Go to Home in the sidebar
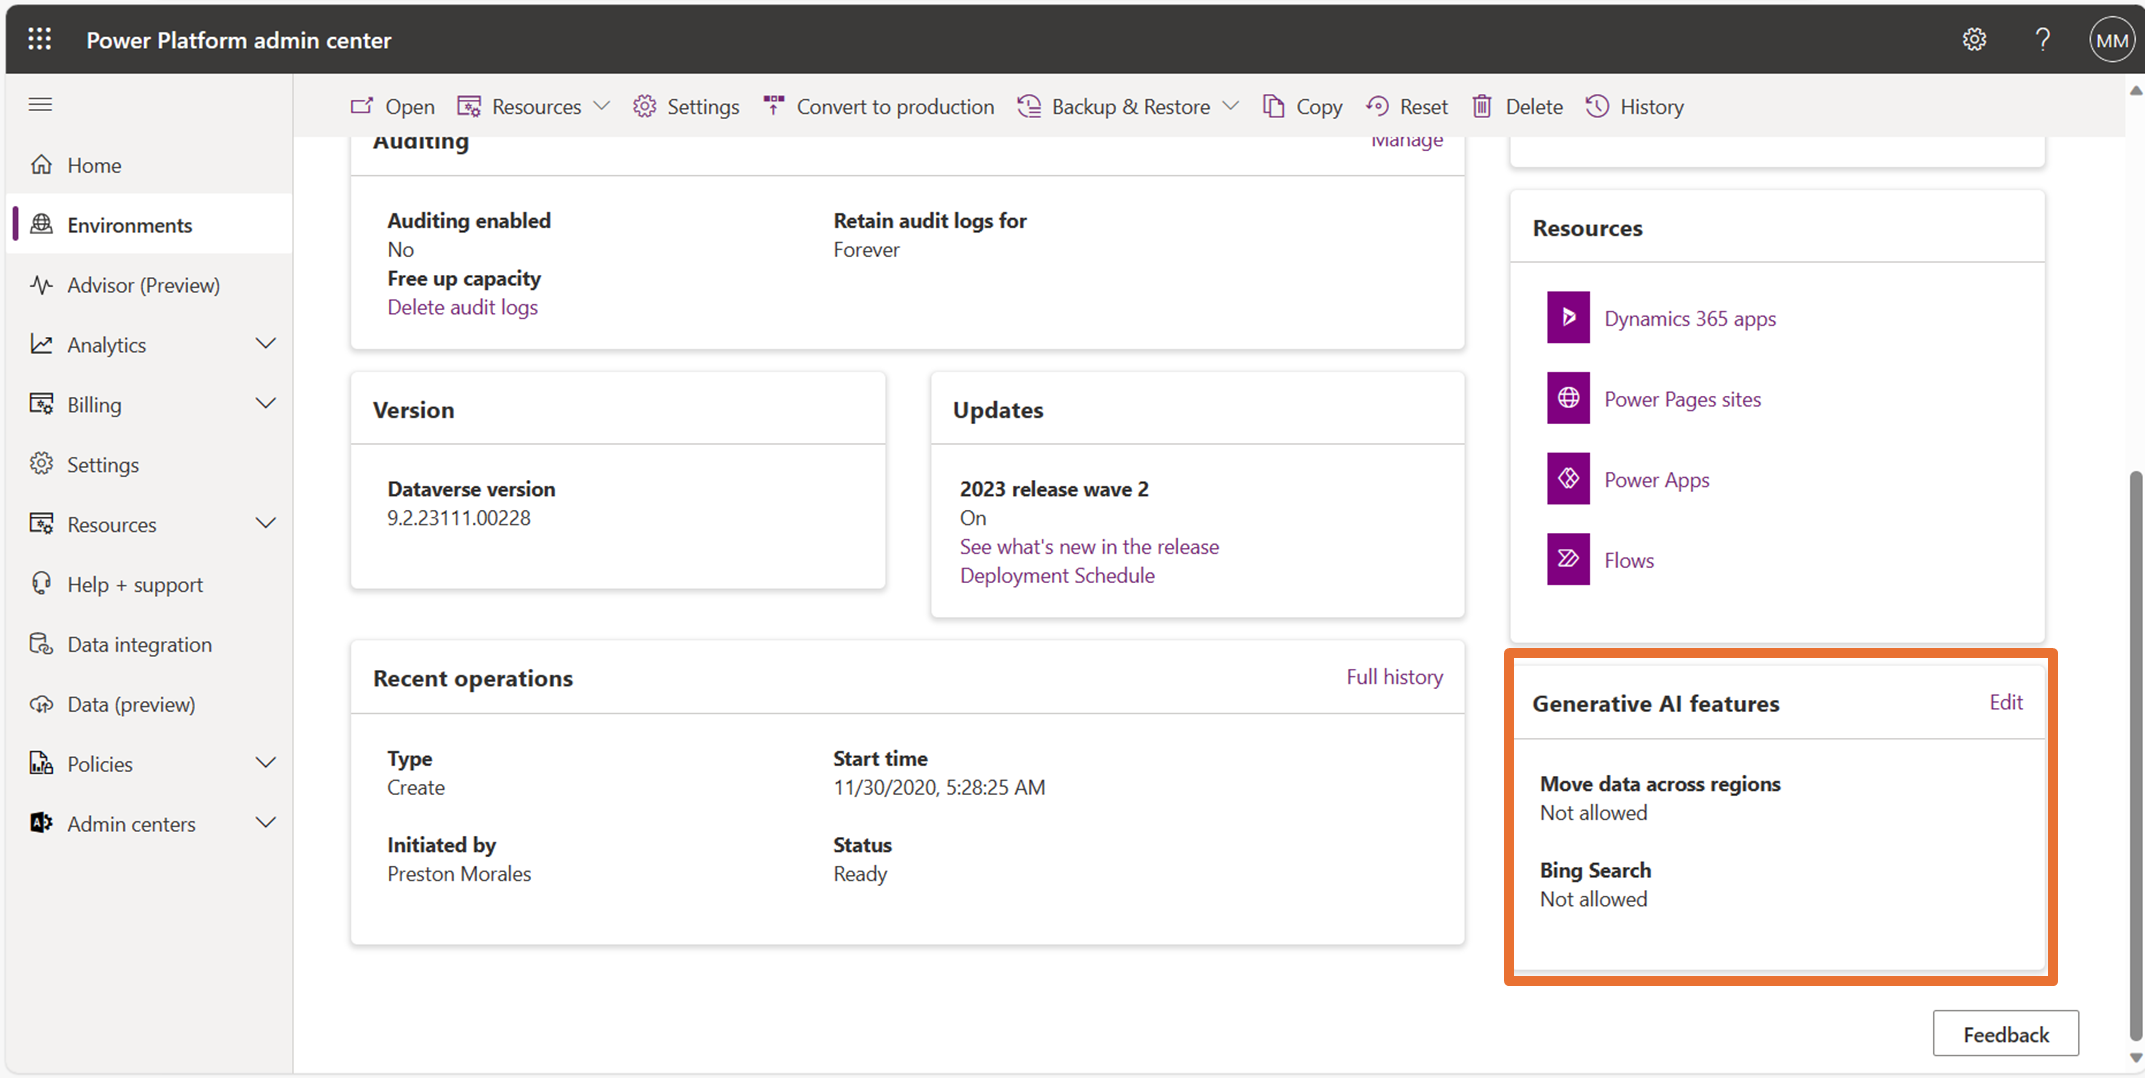This screenshot has width=2145, height=1078. [x=94, y=166]
